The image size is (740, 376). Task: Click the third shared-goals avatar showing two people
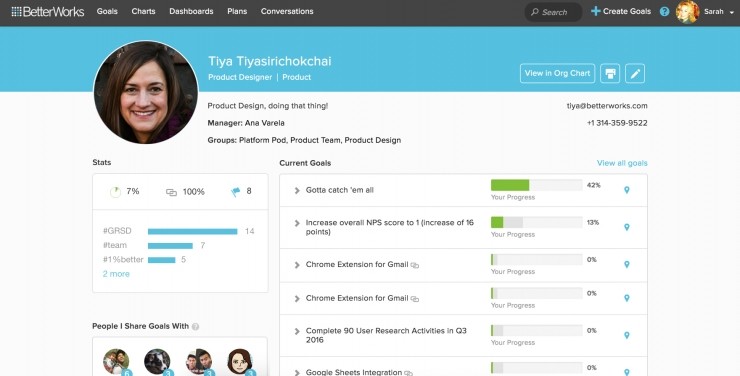199,362
